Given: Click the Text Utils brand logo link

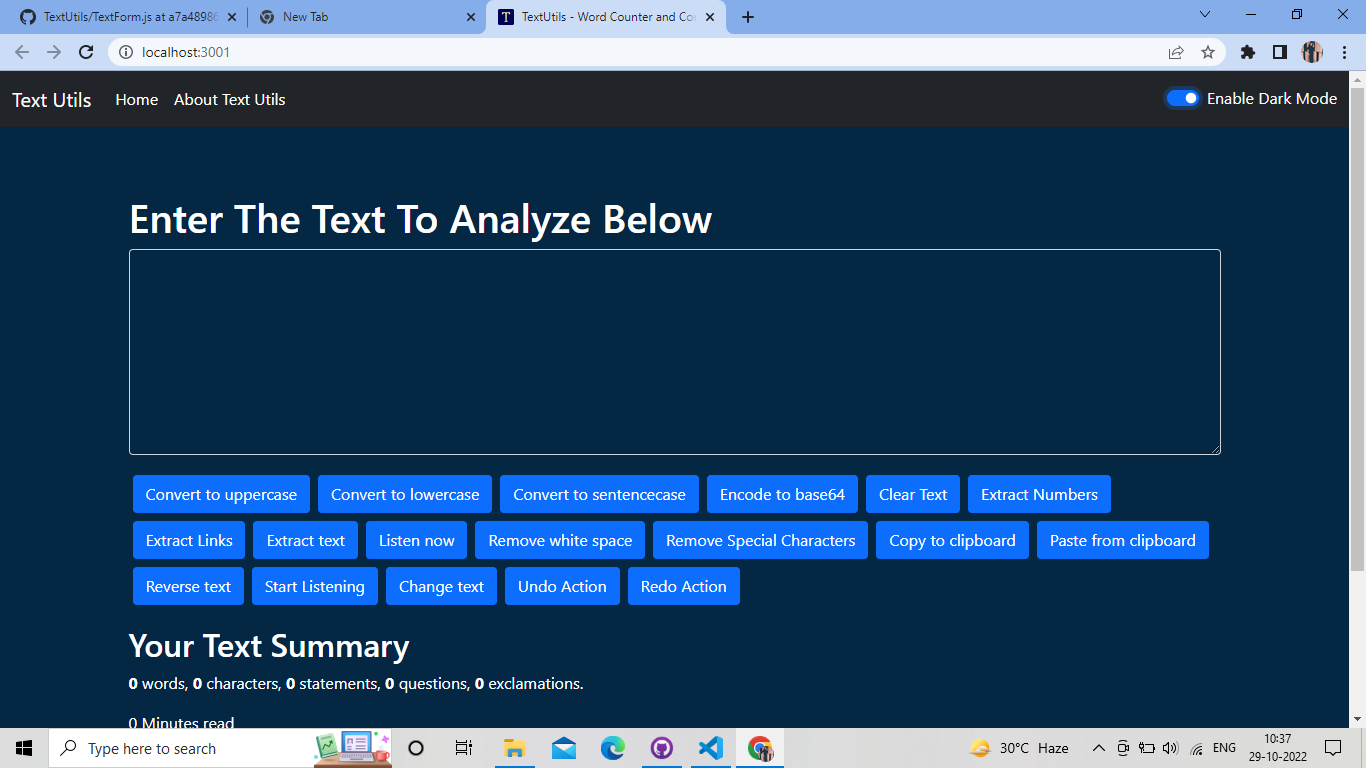Looking at the screenshot, I should click(x=52, y=100).
